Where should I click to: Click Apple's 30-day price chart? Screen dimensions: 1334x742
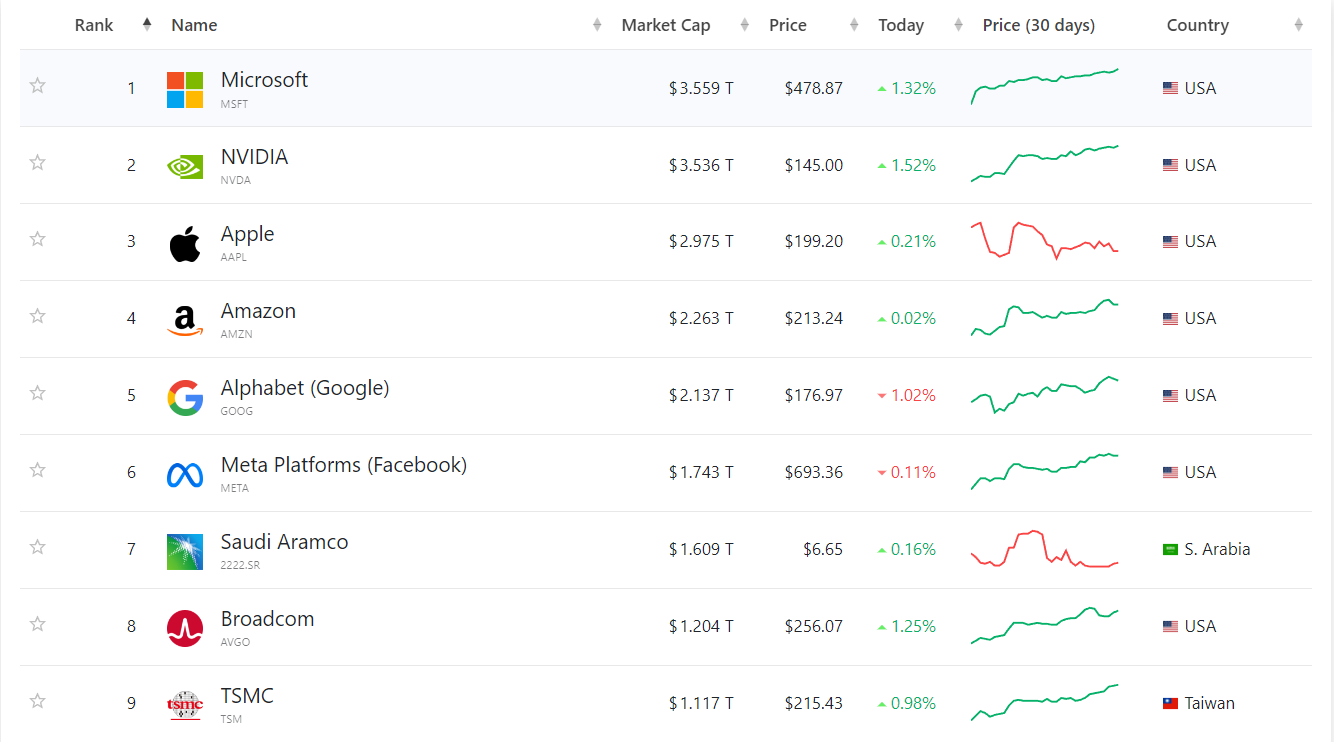tap(1045, 240)
